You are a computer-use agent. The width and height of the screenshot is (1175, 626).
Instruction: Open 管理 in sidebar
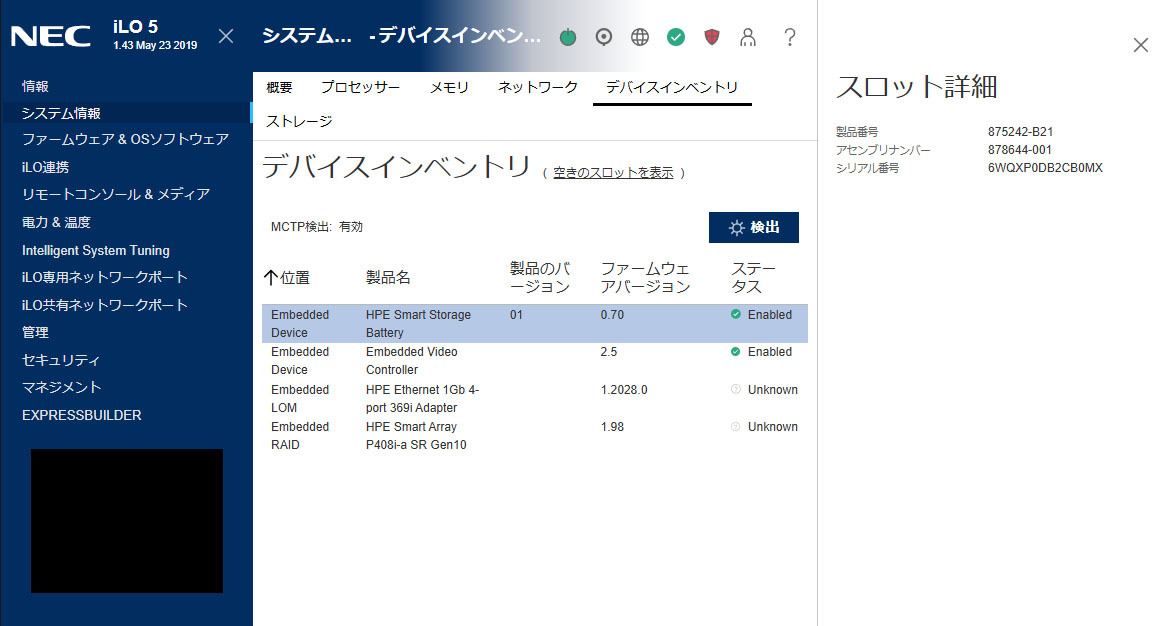[x=35, y=332]
